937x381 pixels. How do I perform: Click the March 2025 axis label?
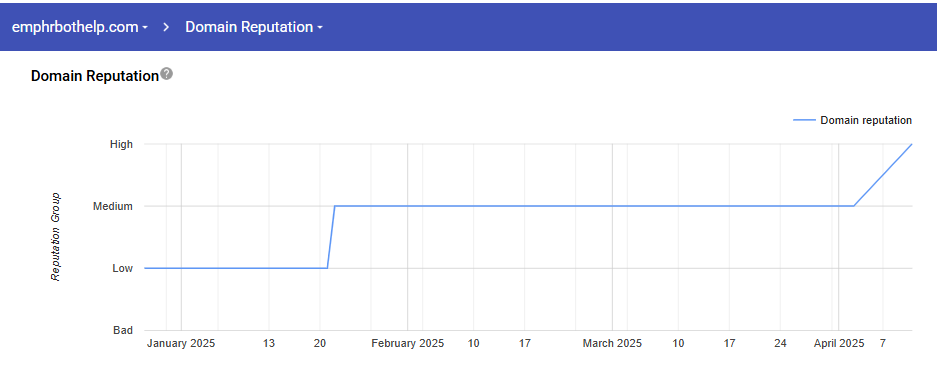[x=613, y=343]
